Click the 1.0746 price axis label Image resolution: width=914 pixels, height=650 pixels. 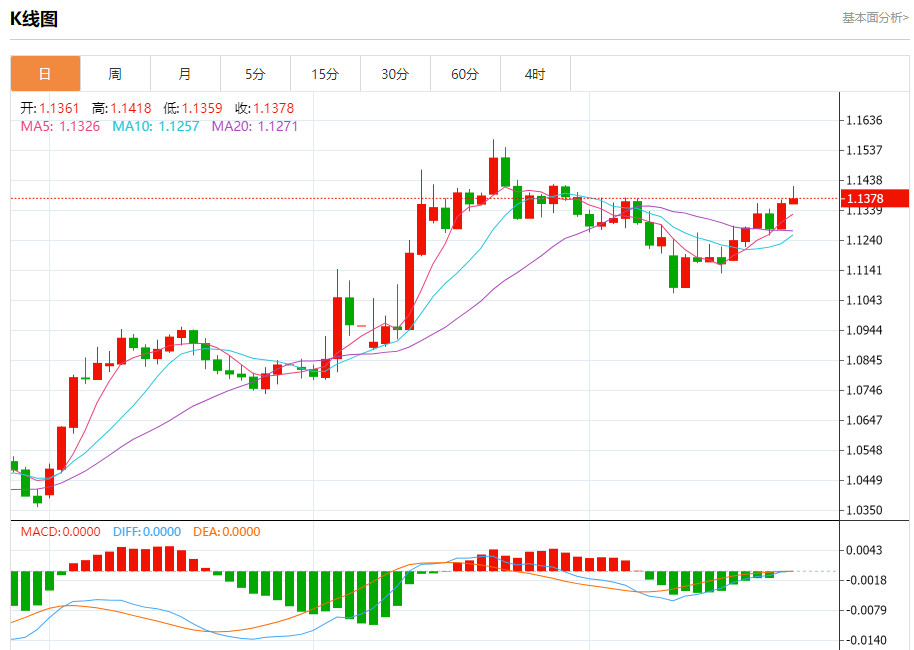[x=864, y=391]
